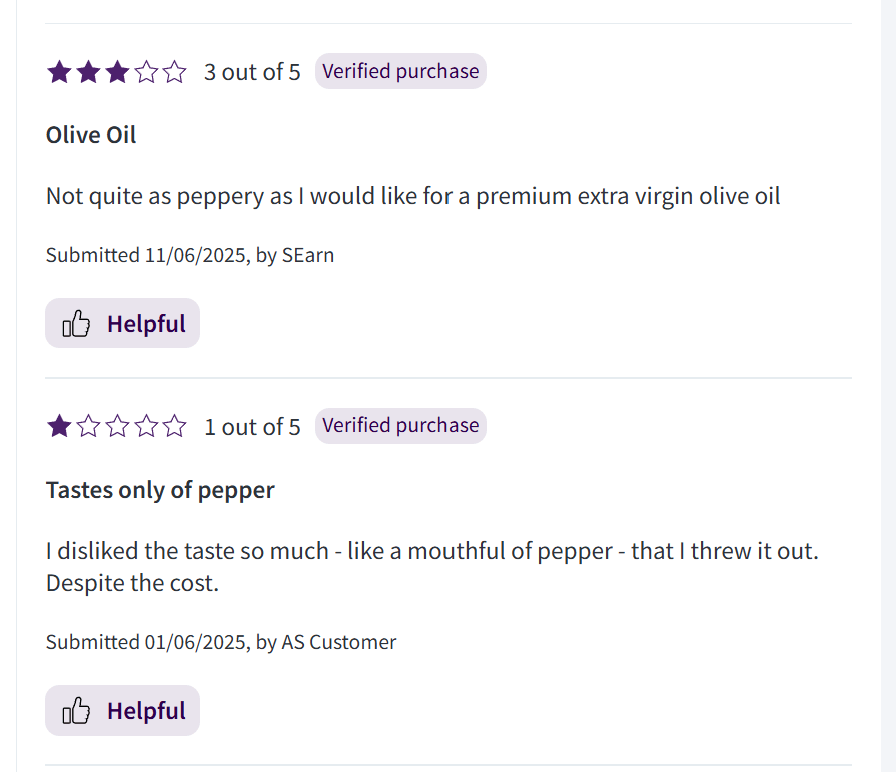Image resolution: width=896 pixels, height=772 pixels.
Task: Click thumbs-up icon under AS Customer's review
Action: pyautogui.click(x=76, y=711)
